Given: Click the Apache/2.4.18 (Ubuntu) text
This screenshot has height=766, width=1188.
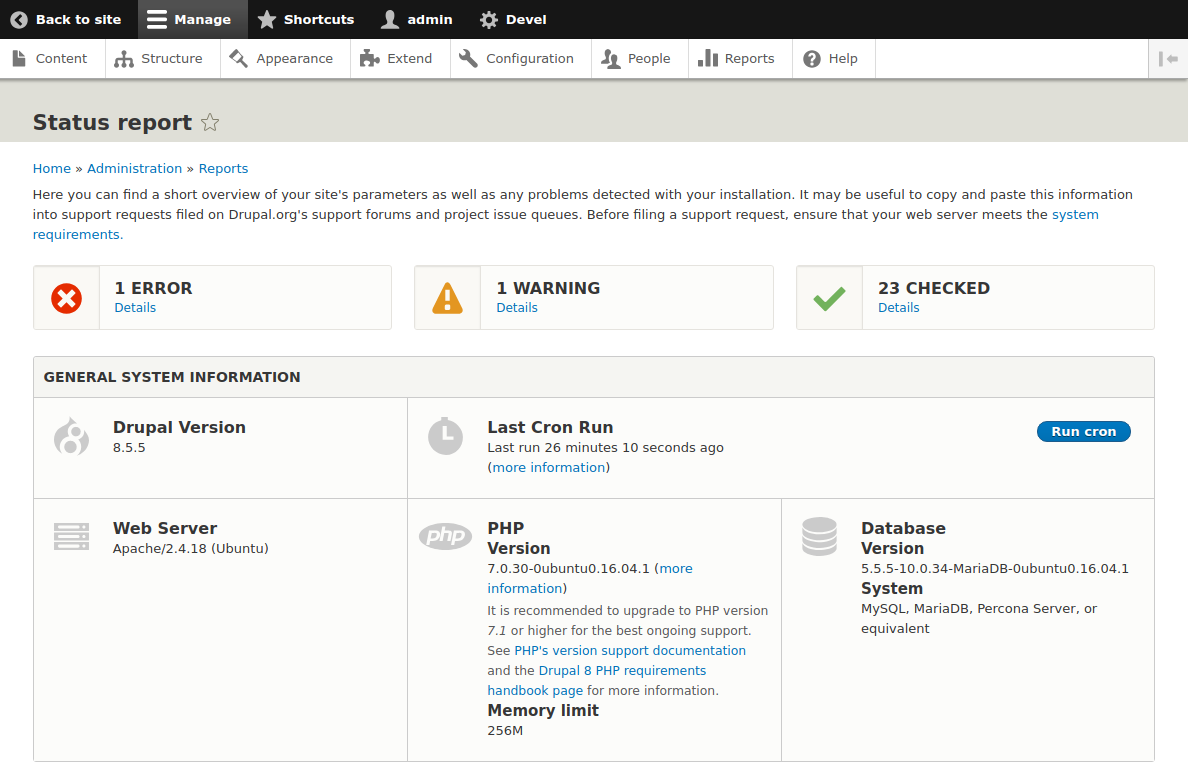Looking at the screenshot, I should pos(190,549).
